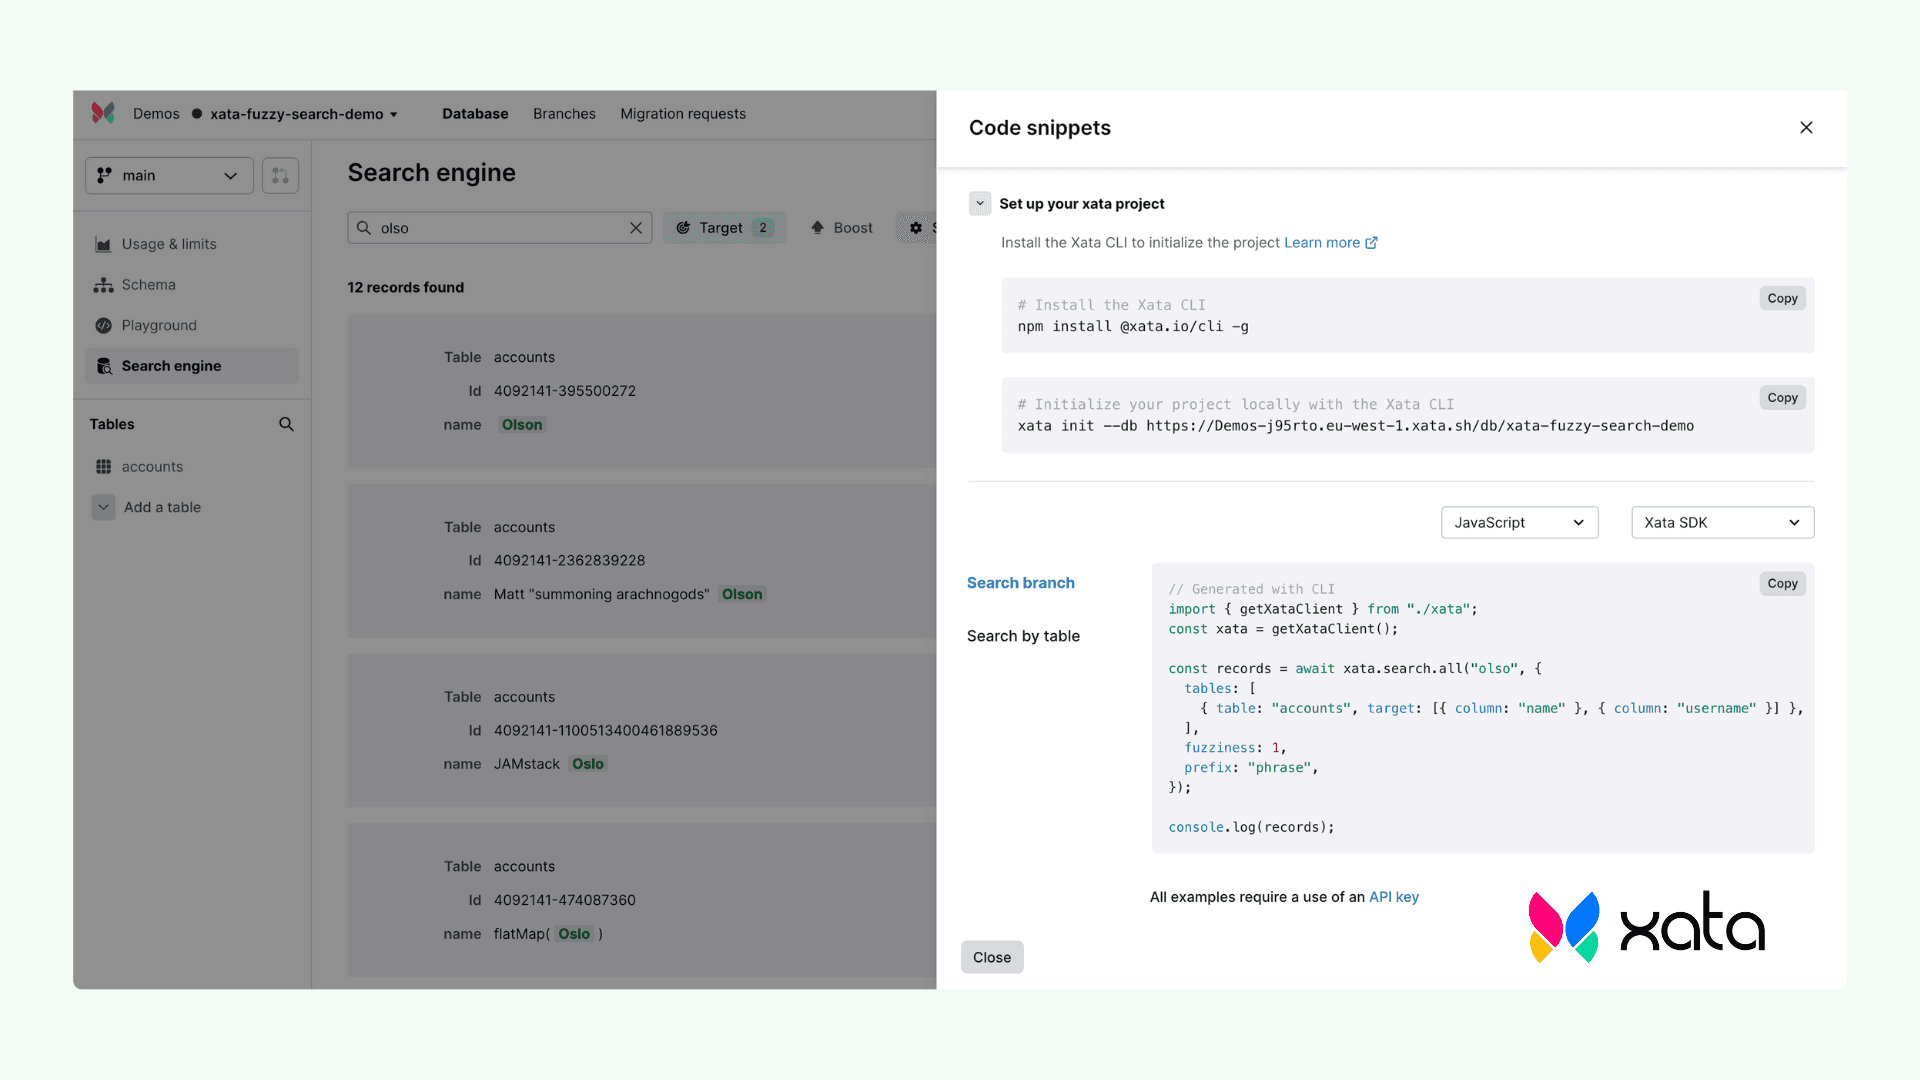Open the Migration requests tab
This screenshot has height=1080, width=1920.
pyautogui.click(x=683, y=114)
